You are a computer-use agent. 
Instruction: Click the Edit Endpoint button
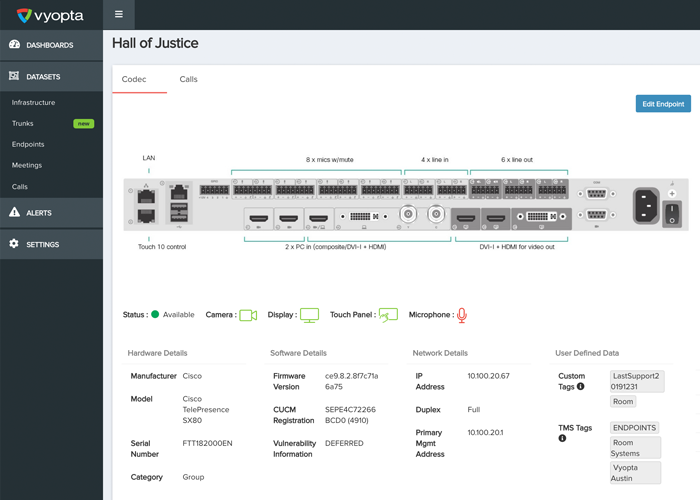(x=663, y=104)
